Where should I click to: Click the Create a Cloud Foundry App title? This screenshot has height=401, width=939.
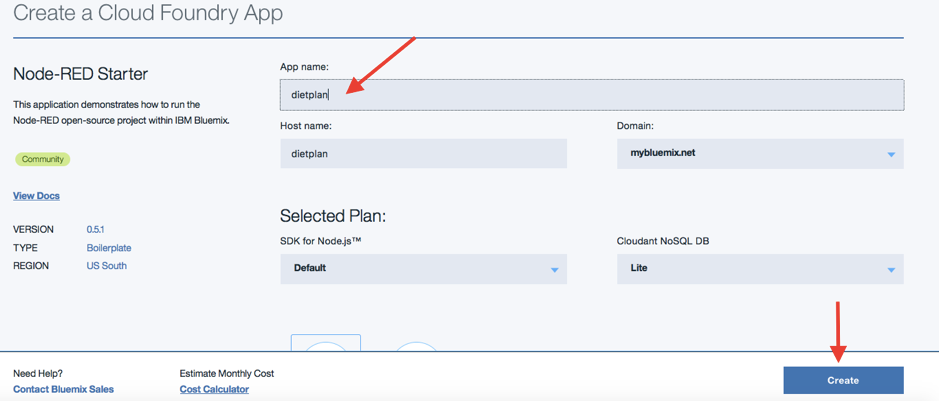point(147,14)
